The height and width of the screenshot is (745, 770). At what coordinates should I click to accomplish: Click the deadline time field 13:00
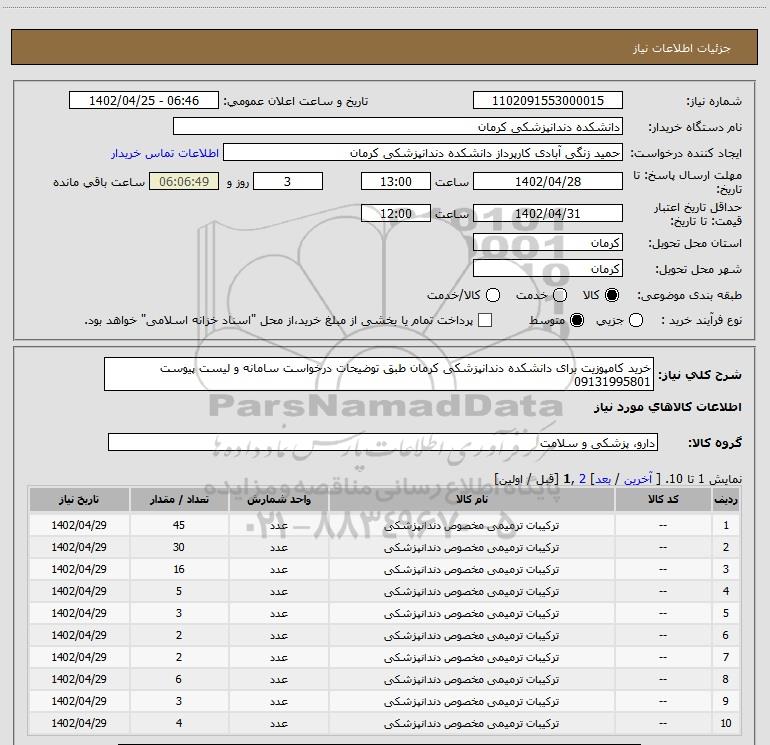396,181
